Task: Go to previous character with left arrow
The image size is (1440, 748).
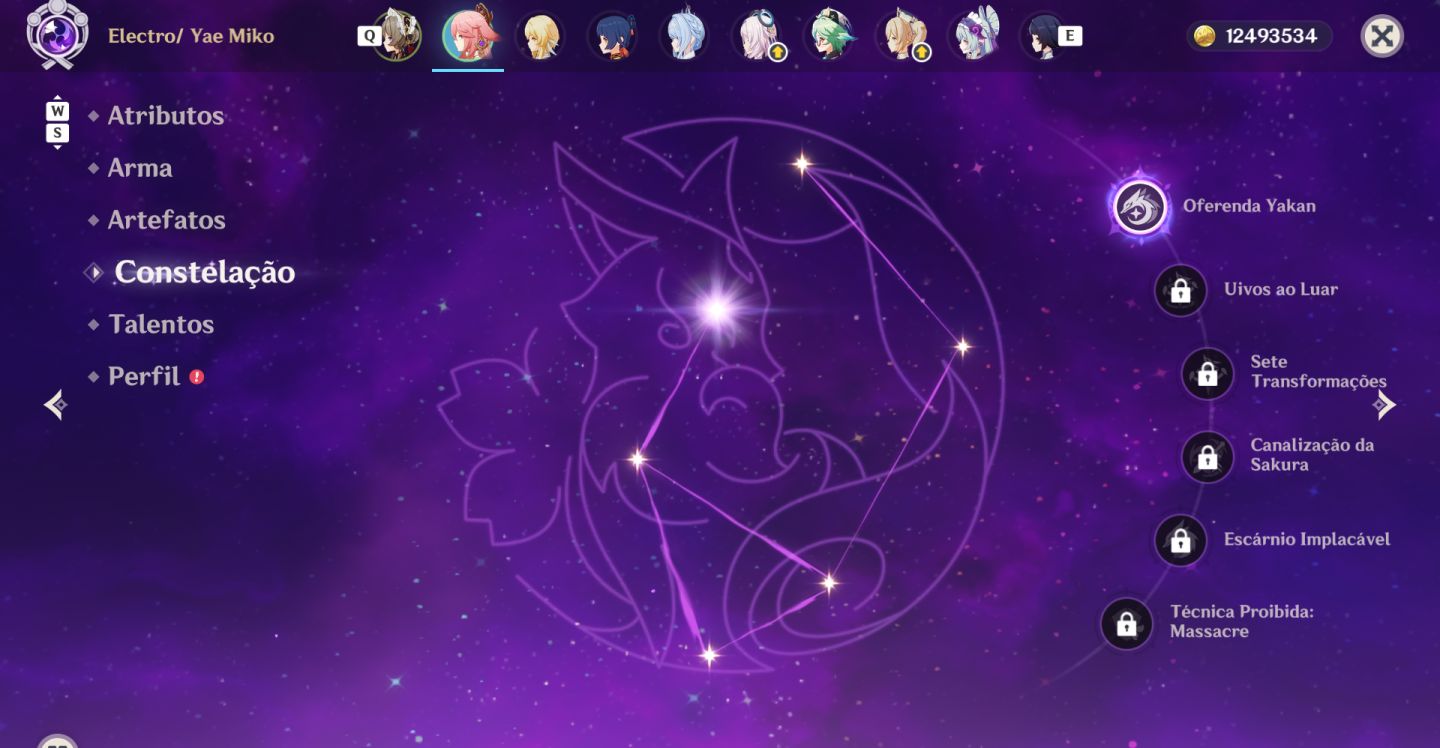Action: 56,404
